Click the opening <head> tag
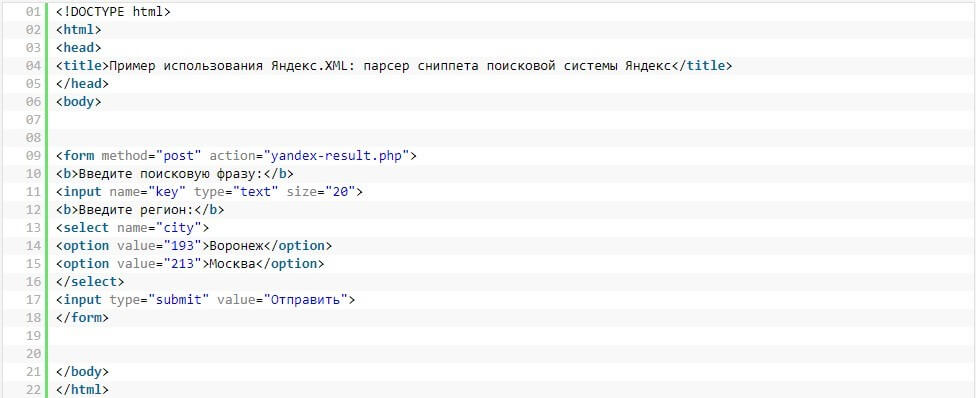The width and height of the screenshot is (976, 398). pos(78,48)
